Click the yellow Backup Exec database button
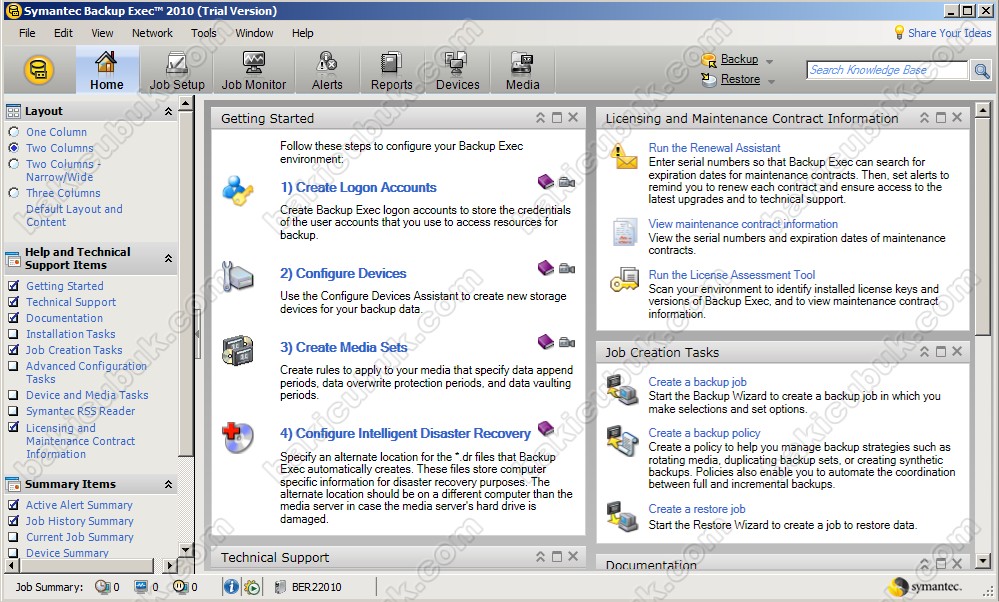 point(39,70)
